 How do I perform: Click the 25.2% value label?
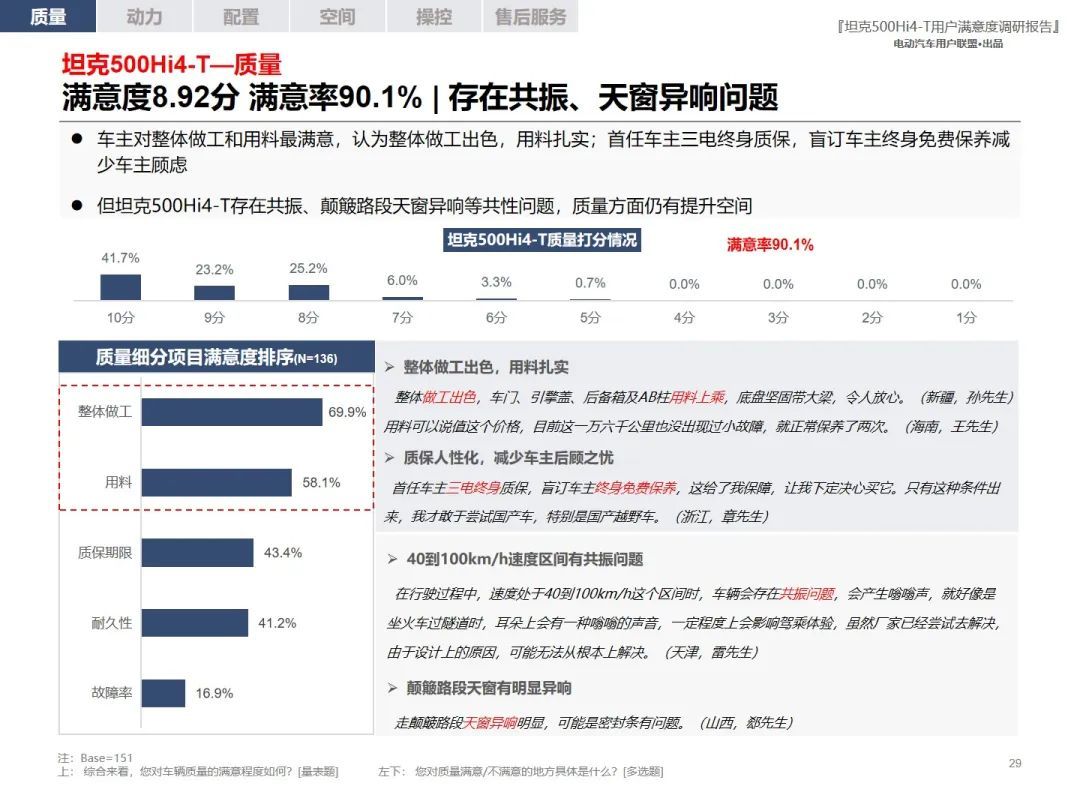coord(309,268)
